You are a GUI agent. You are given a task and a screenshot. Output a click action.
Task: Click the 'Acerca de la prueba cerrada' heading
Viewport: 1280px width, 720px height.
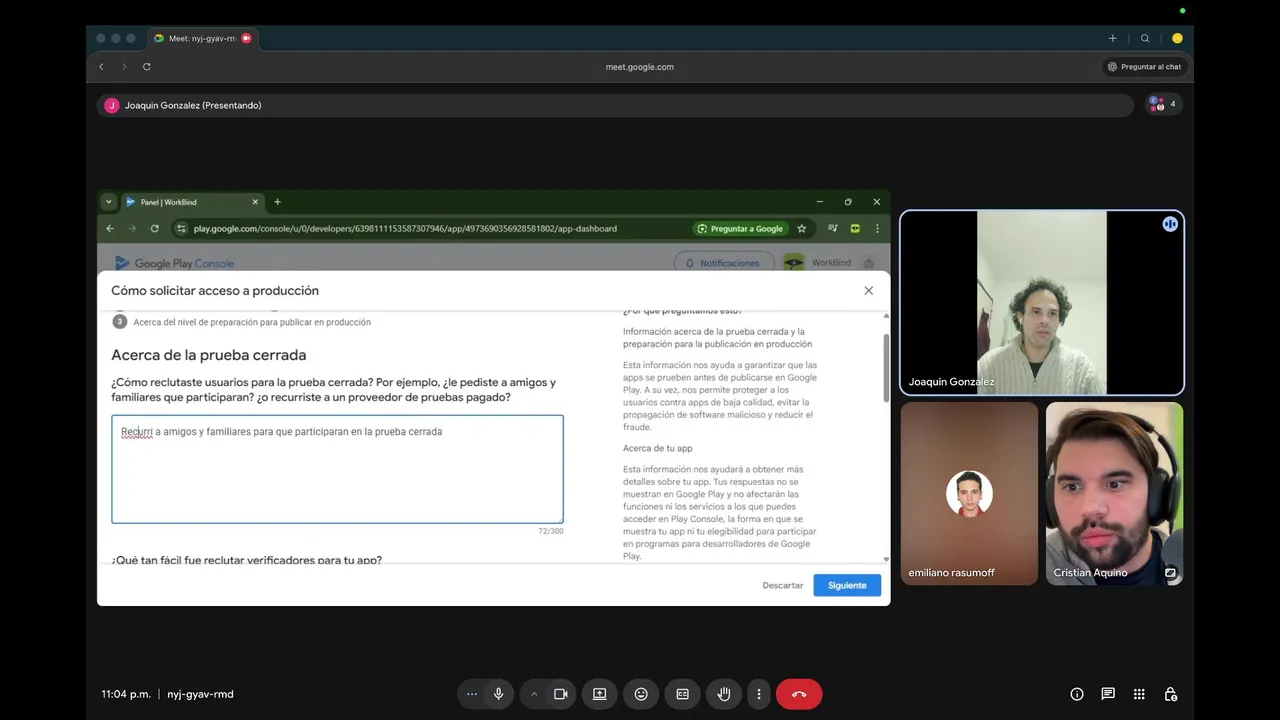click(209, 355)
